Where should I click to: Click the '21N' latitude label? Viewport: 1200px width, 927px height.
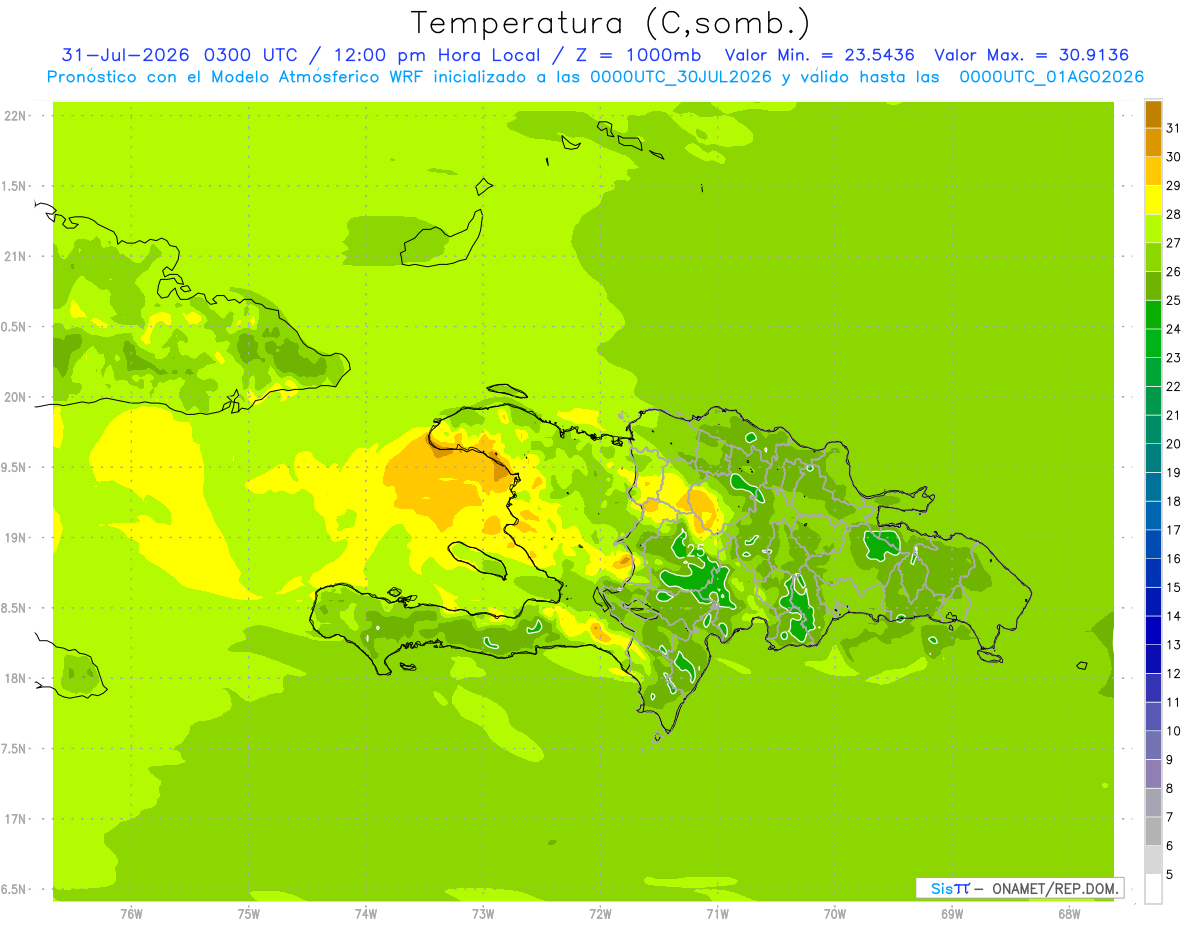(x=16, y=256)
